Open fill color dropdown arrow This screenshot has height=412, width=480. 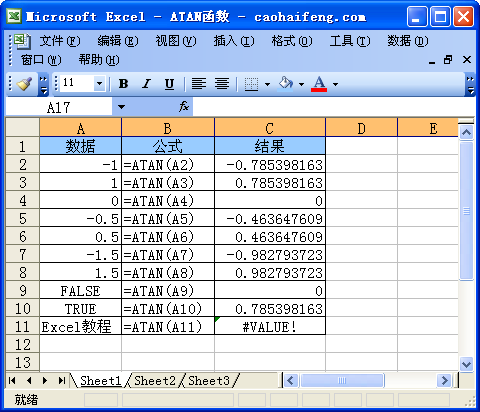[x=302, y=84]
